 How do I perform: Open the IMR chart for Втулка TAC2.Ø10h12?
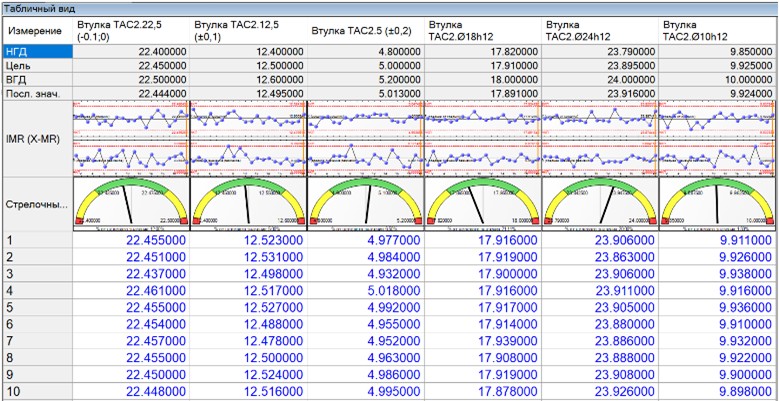click(718, 136)
